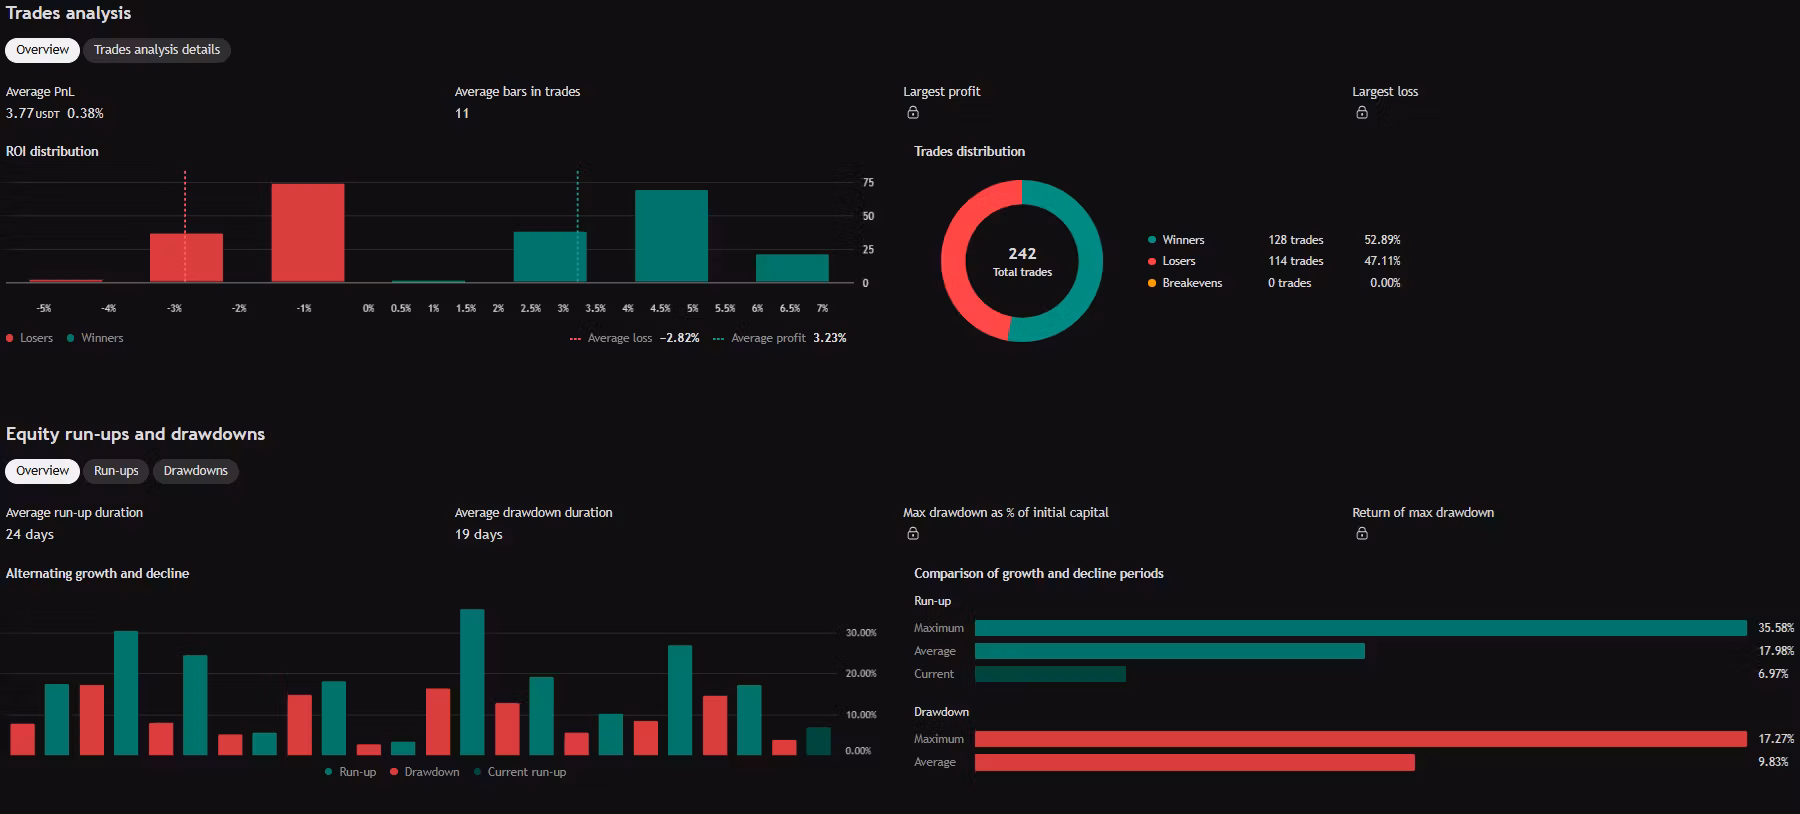
Task: Switch to the Trades analysis details tab
Action: point(157,50)
